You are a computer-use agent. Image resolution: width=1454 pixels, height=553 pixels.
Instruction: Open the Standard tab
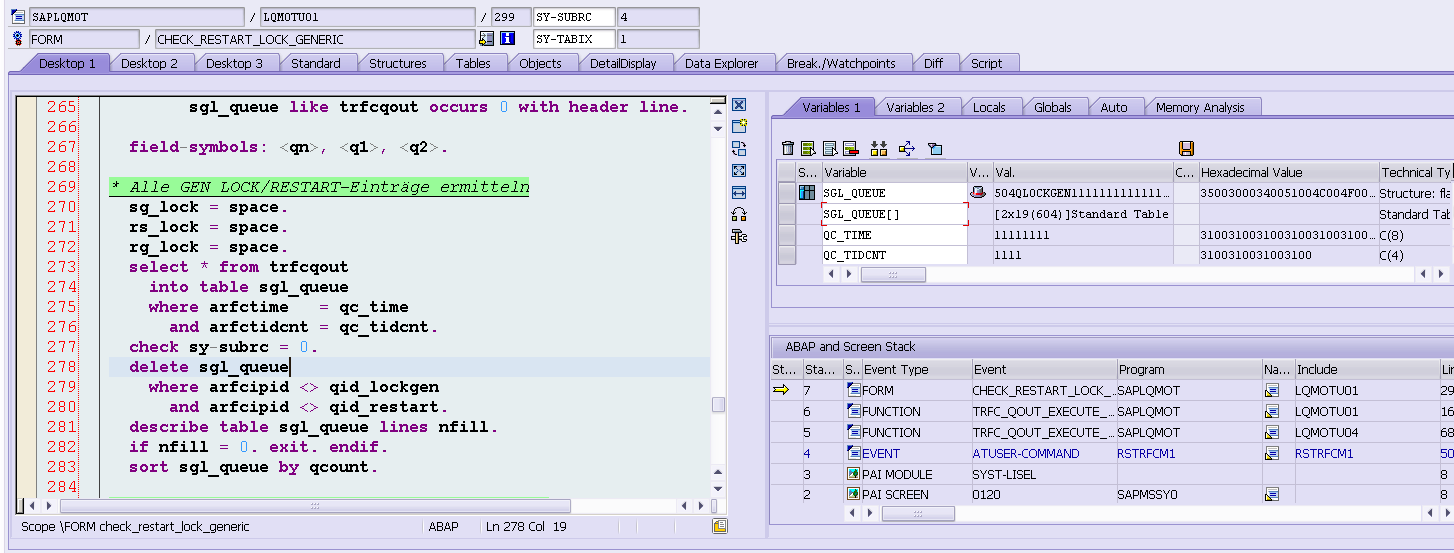click(316, 63)
